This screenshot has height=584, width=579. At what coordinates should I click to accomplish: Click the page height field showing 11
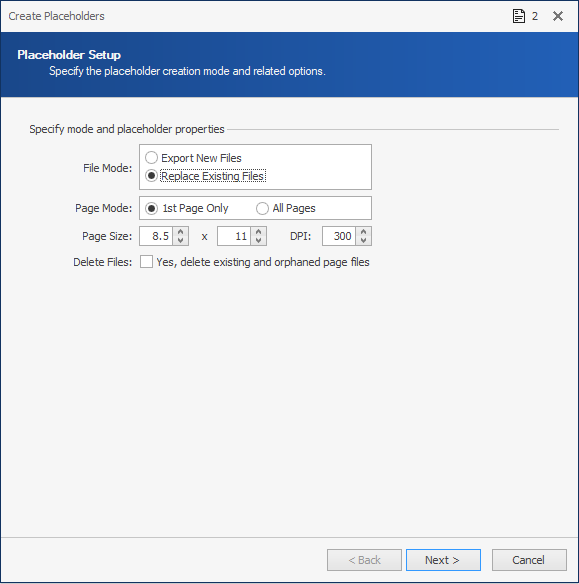pos(234,236)
